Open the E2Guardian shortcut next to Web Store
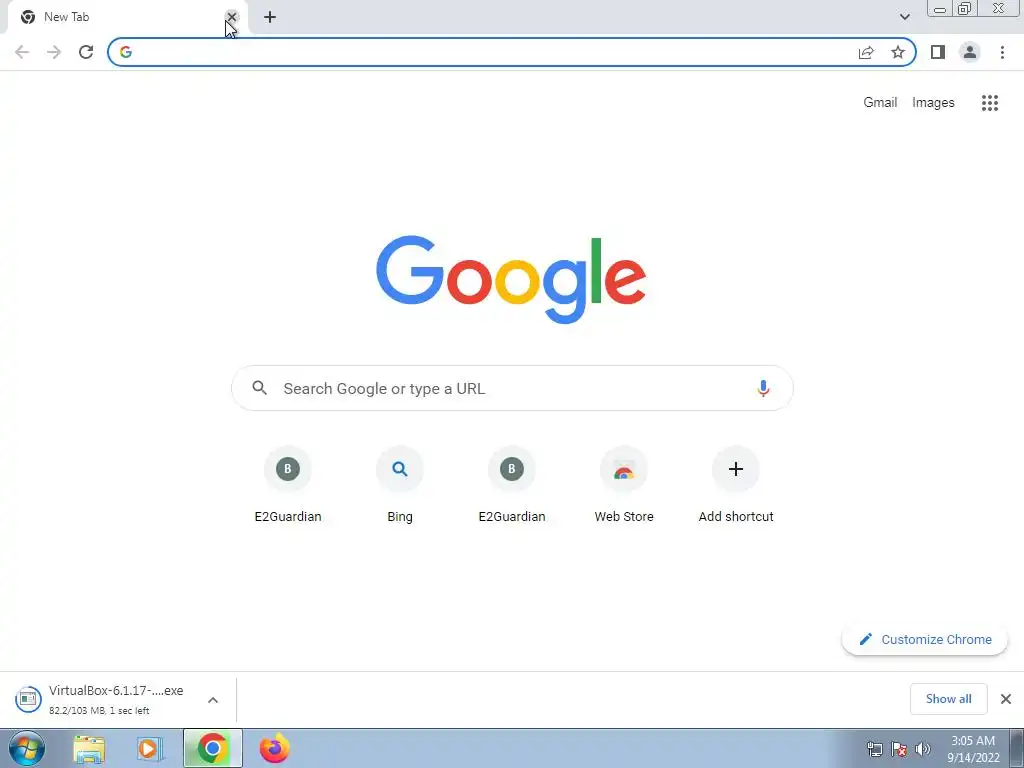The height and width of the screenshot is (768, 1024). tap(512, 486)
